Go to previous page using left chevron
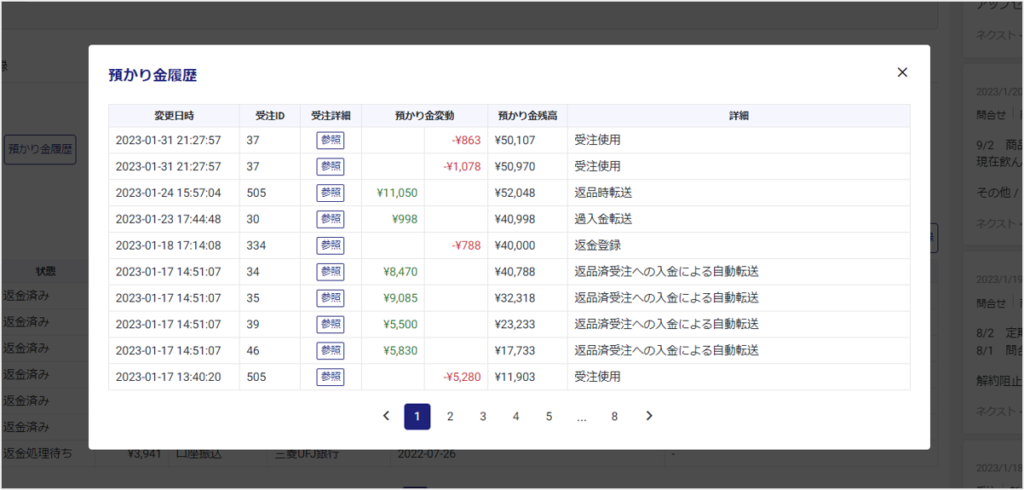Screen dimensions: 1024x490 click(x=386, y=416)
